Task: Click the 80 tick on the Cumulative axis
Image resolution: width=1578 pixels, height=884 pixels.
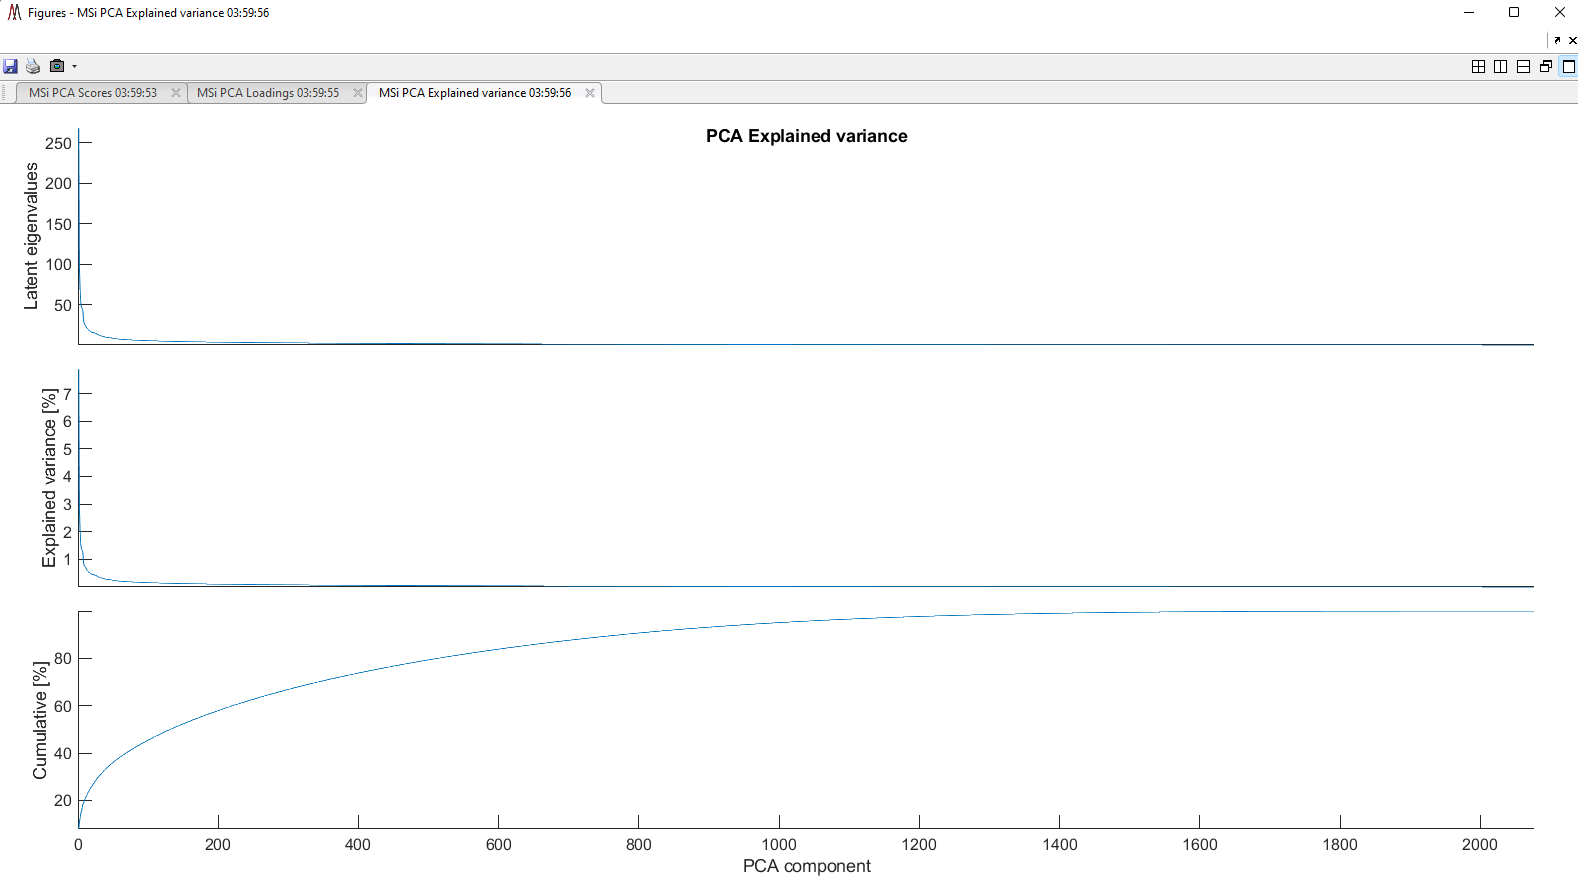Action: point(63,658)
